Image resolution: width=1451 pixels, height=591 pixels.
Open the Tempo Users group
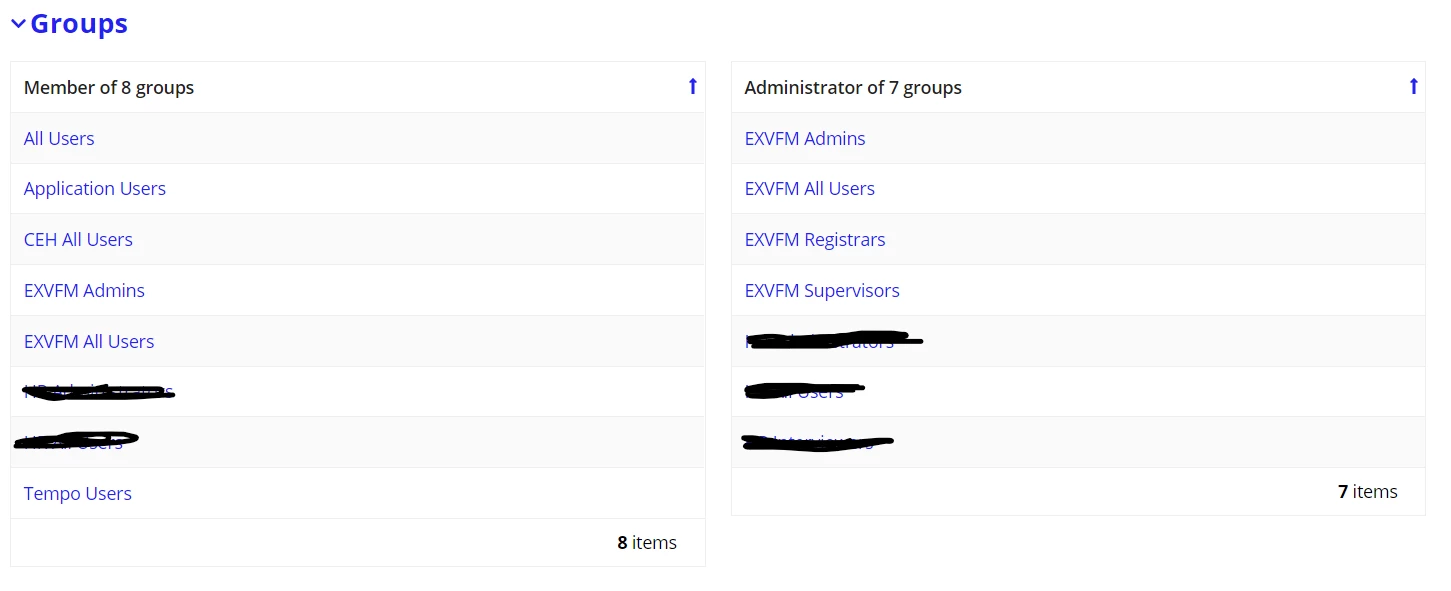(x=78, y=494)
